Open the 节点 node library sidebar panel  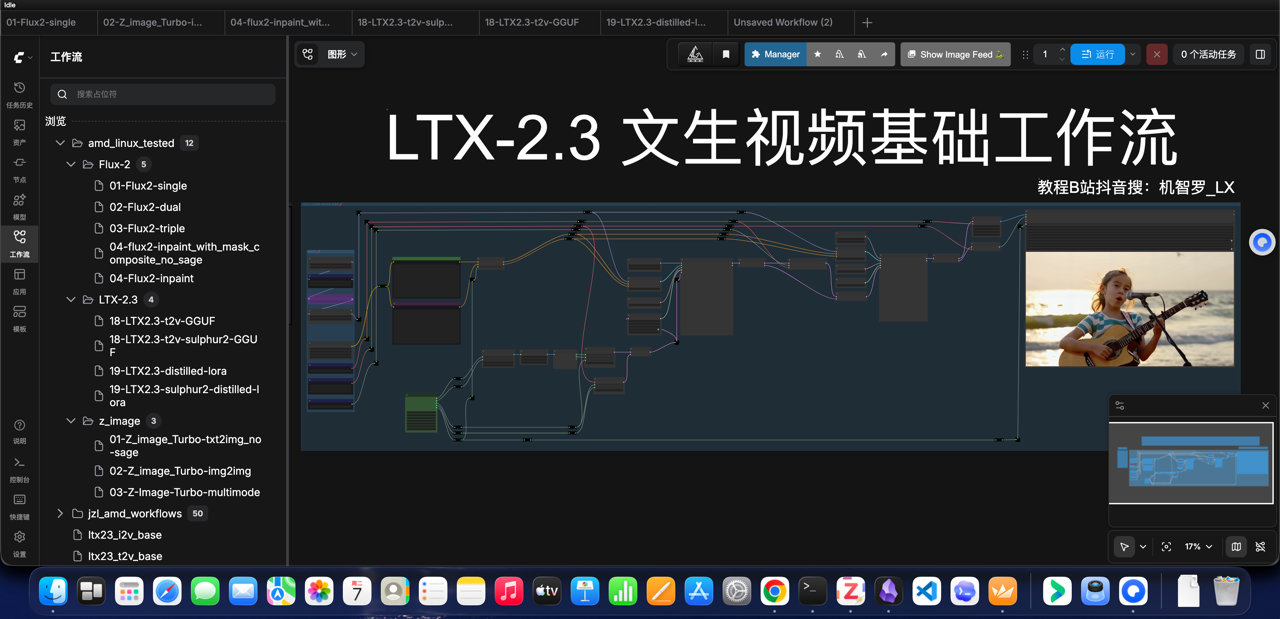(x=19, y=169)
